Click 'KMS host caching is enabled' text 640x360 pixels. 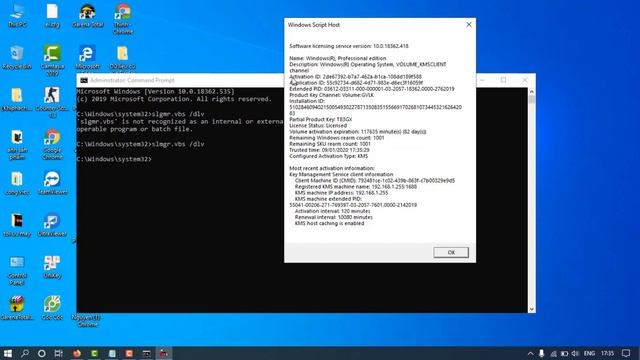pyautogui.click(x=329, y=224)
